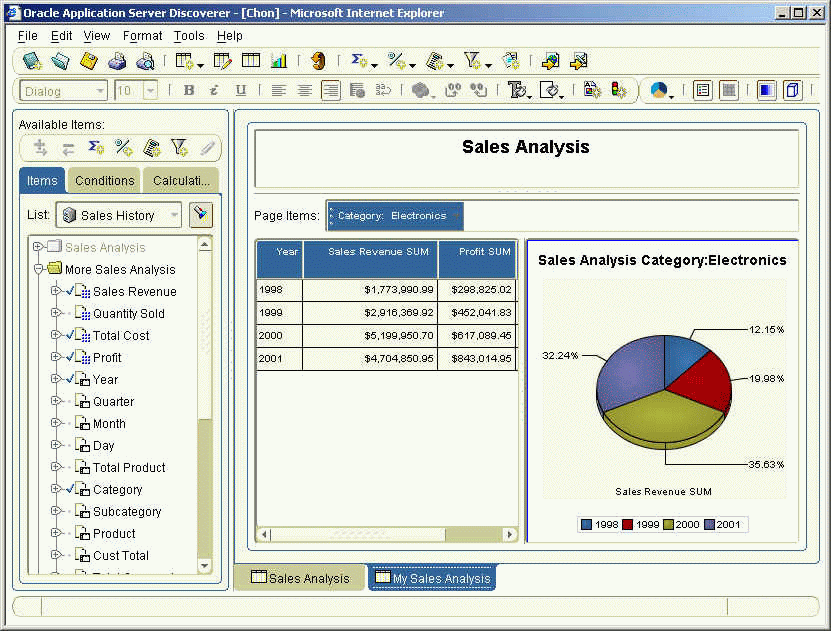Image resolution: width=831 pixels, height=631 pixels.
Task: Toggle bold formatting
Action: click(189, 91)
